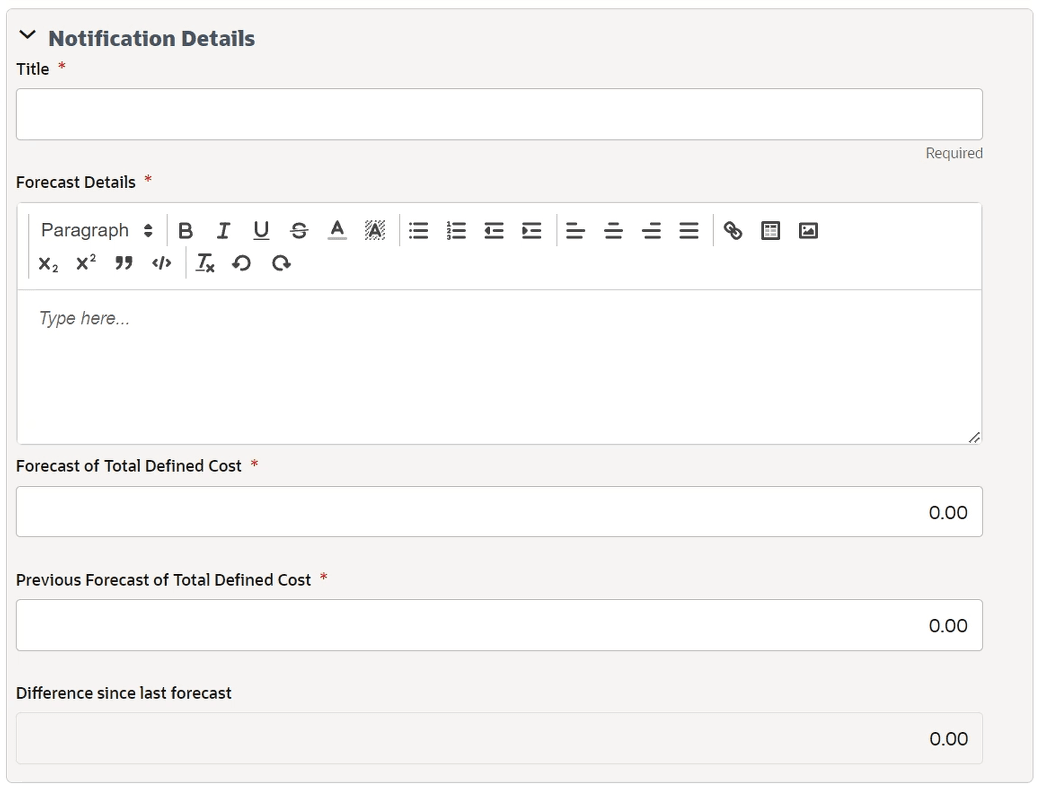Toggle underline formatting
The image size is (1041, 794).
261,231
